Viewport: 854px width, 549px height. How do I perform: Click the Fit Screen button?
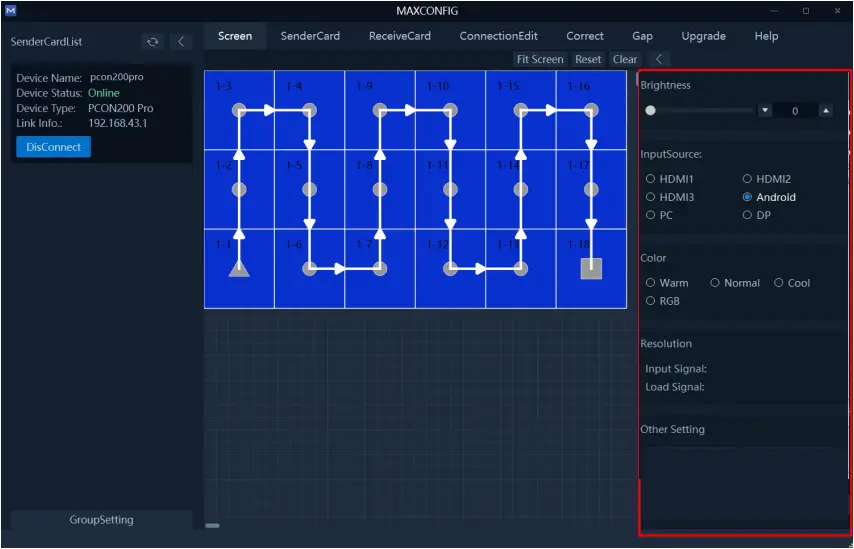pyautogui.click(x=540, y=59)
